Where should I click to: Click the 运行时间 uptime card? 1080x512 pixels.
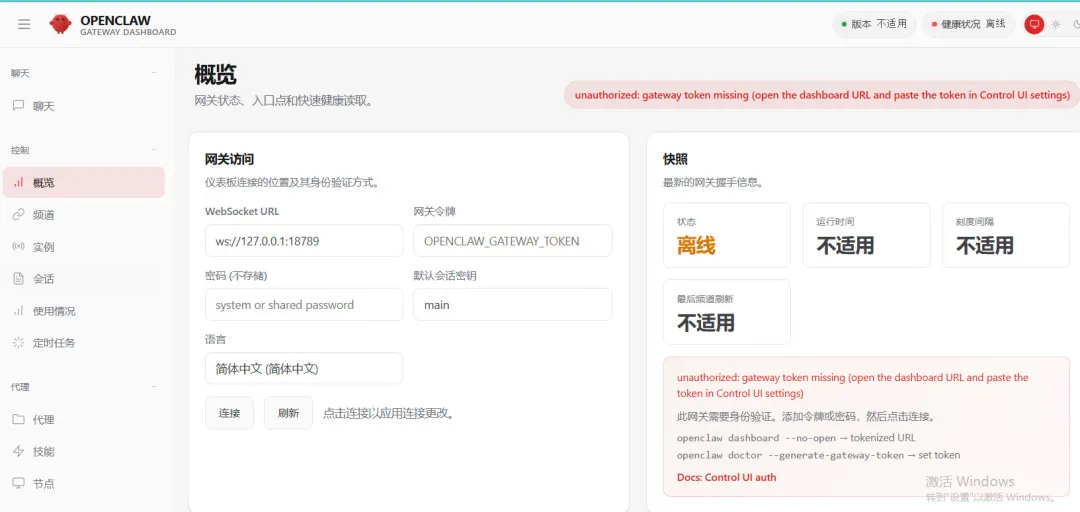point(866,235)
